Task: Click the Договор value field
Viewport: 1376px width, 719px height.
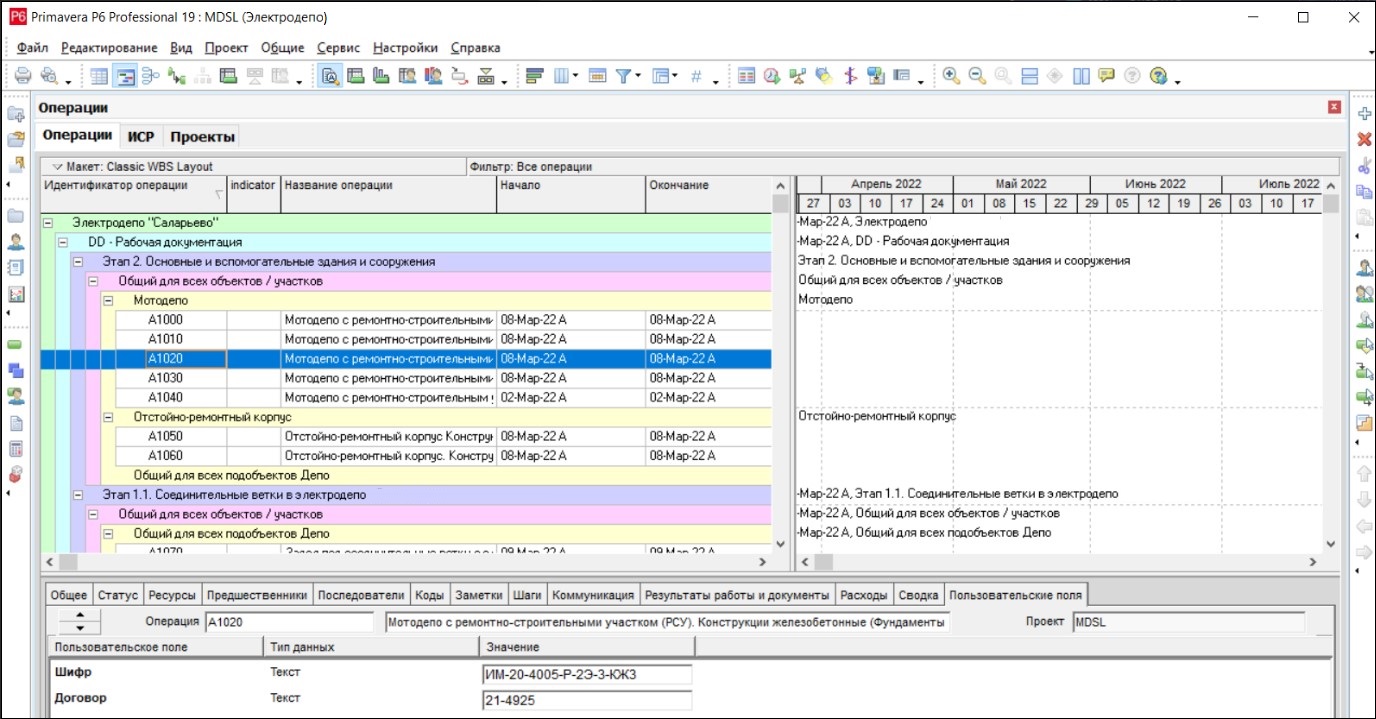Action: (586, 700)
